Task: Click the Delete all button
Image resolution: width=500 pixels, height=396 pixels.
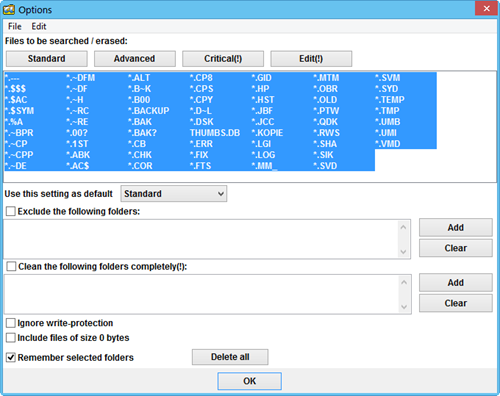Action: [230, 357]
